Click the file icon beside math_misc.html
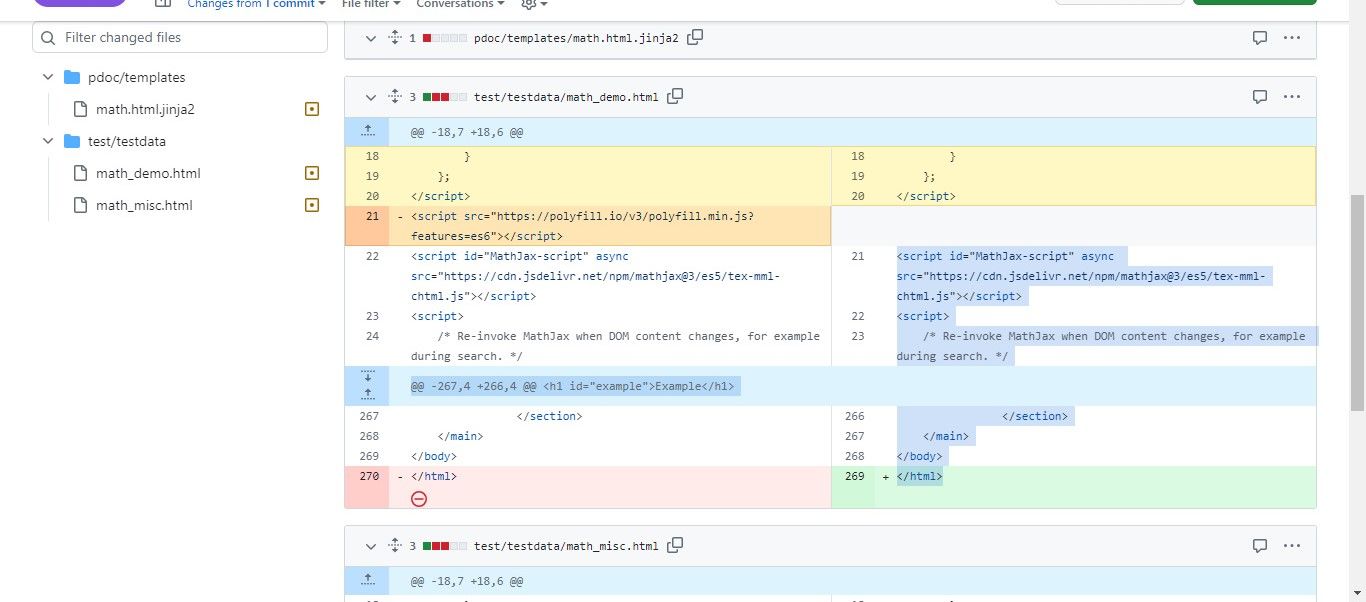Image resolution: width=1366 pixels, height=602 pixels. pos(80,205)
